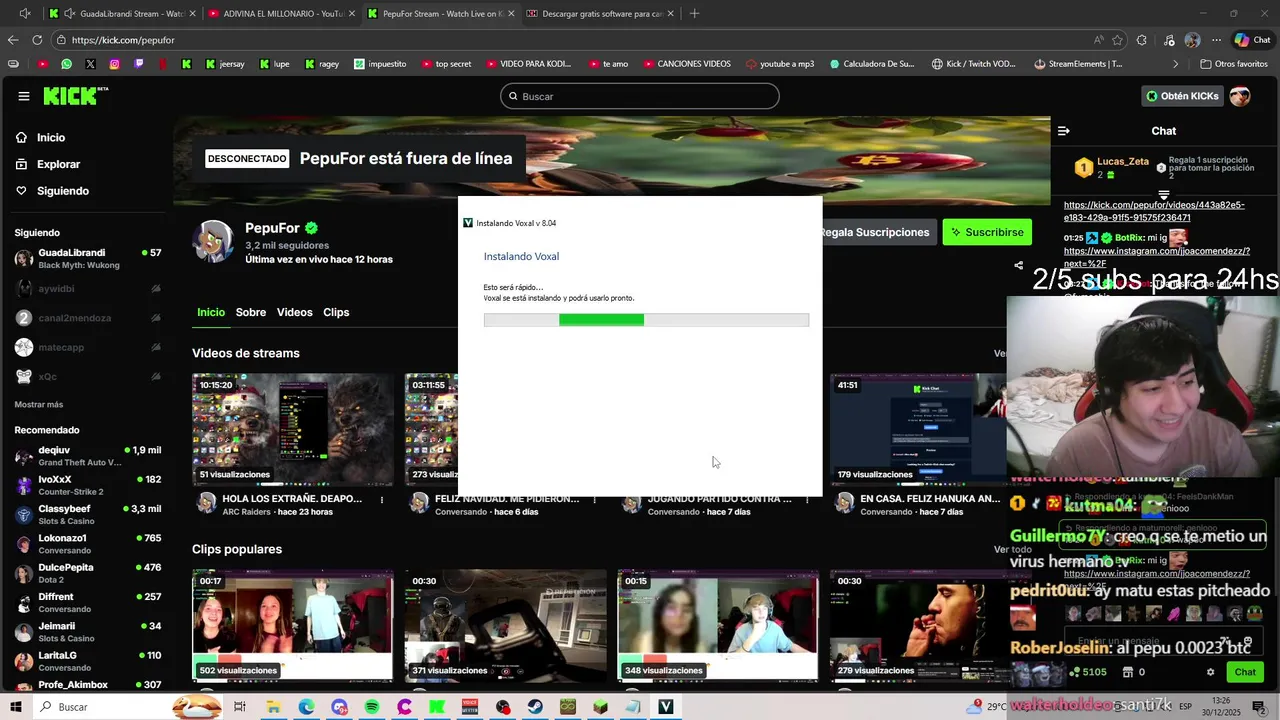Switch to Clips channel tab
This screenshot has height=720, width=1280.
pos(336,313)
